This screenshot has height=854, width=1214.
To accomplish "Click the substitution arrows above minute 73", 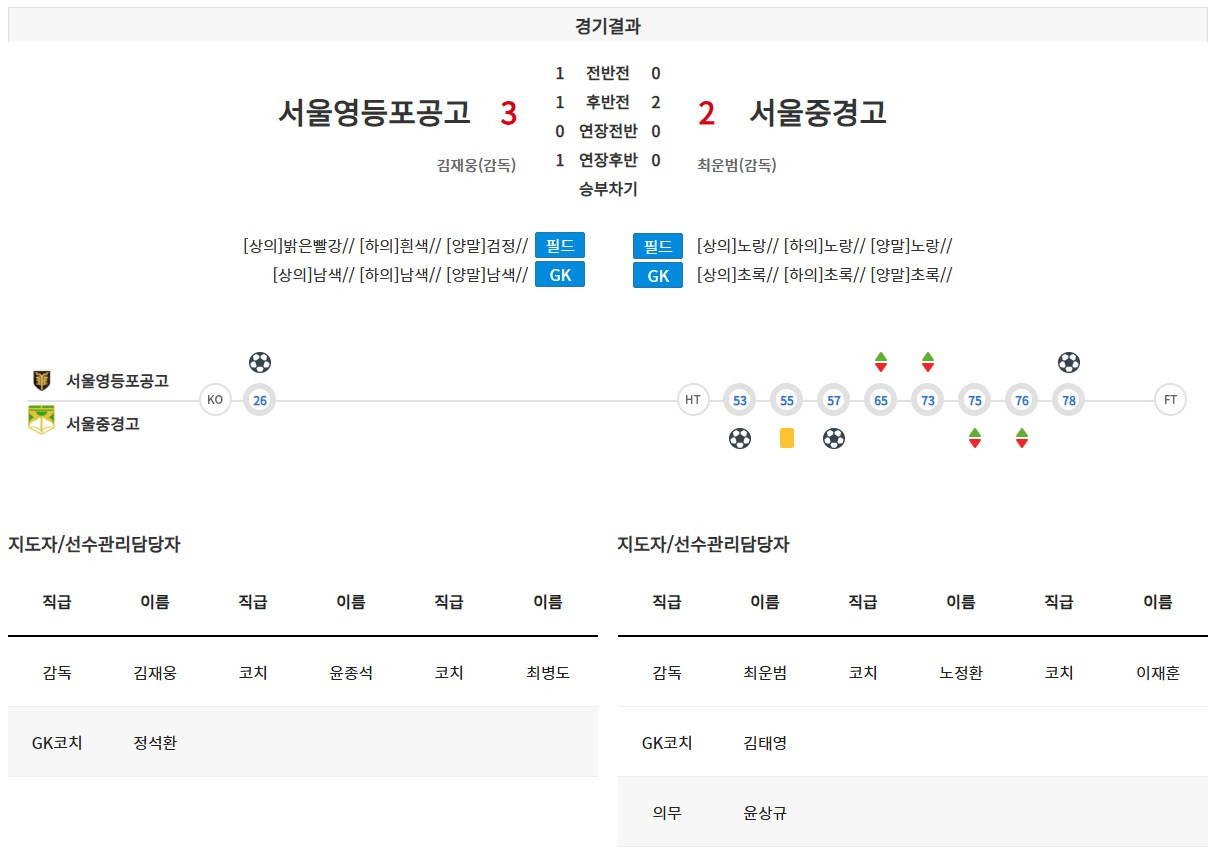I will 928,362.
